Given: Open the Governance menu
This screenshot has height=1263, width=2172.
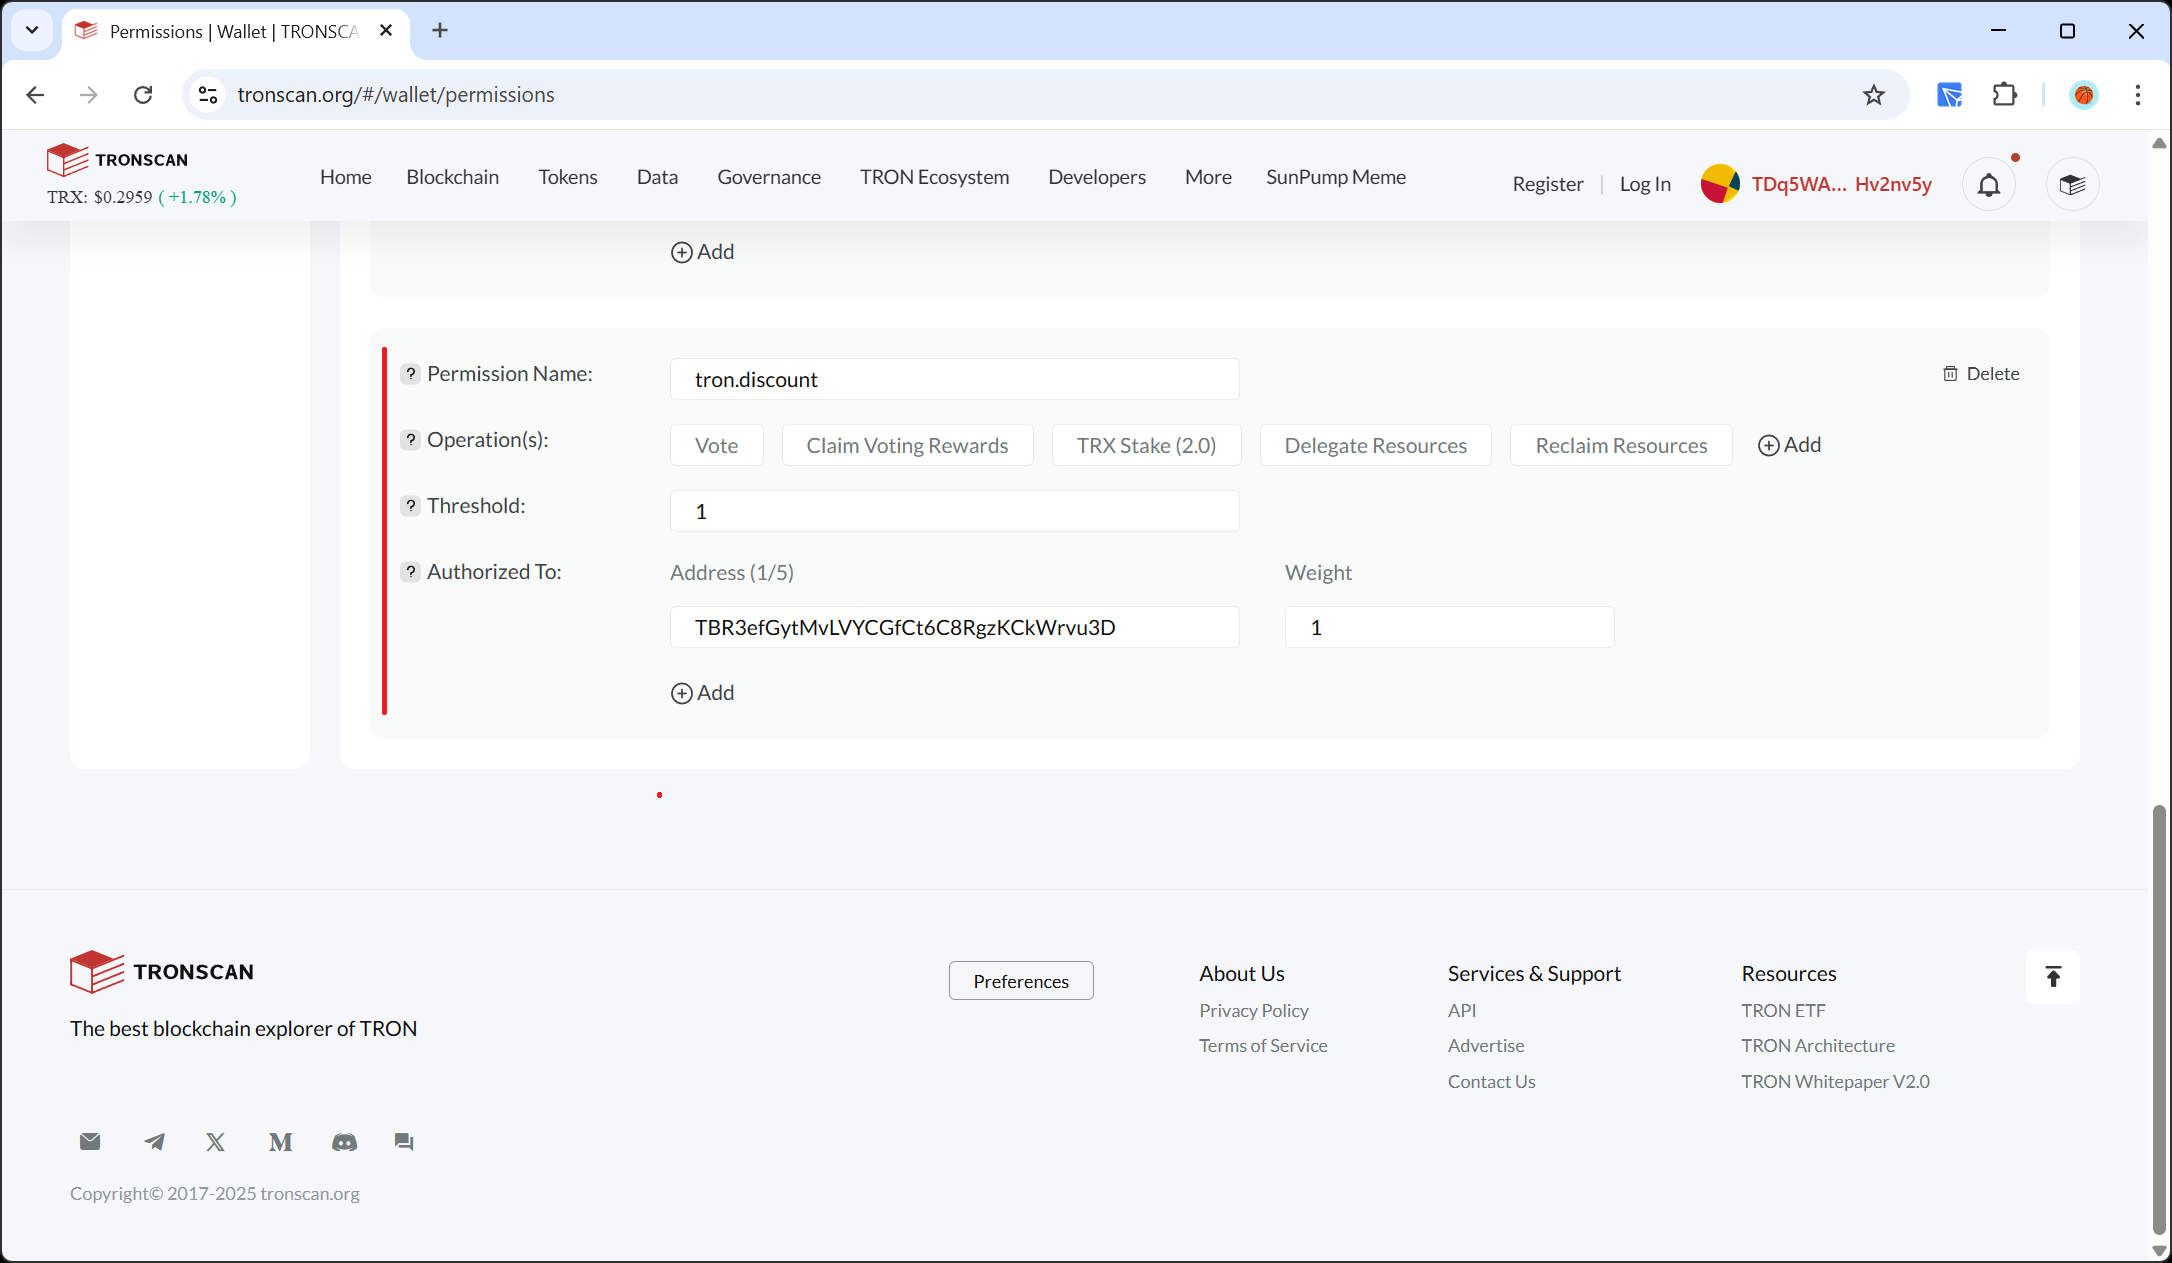Looking at the screenshot, I should 769,177.
